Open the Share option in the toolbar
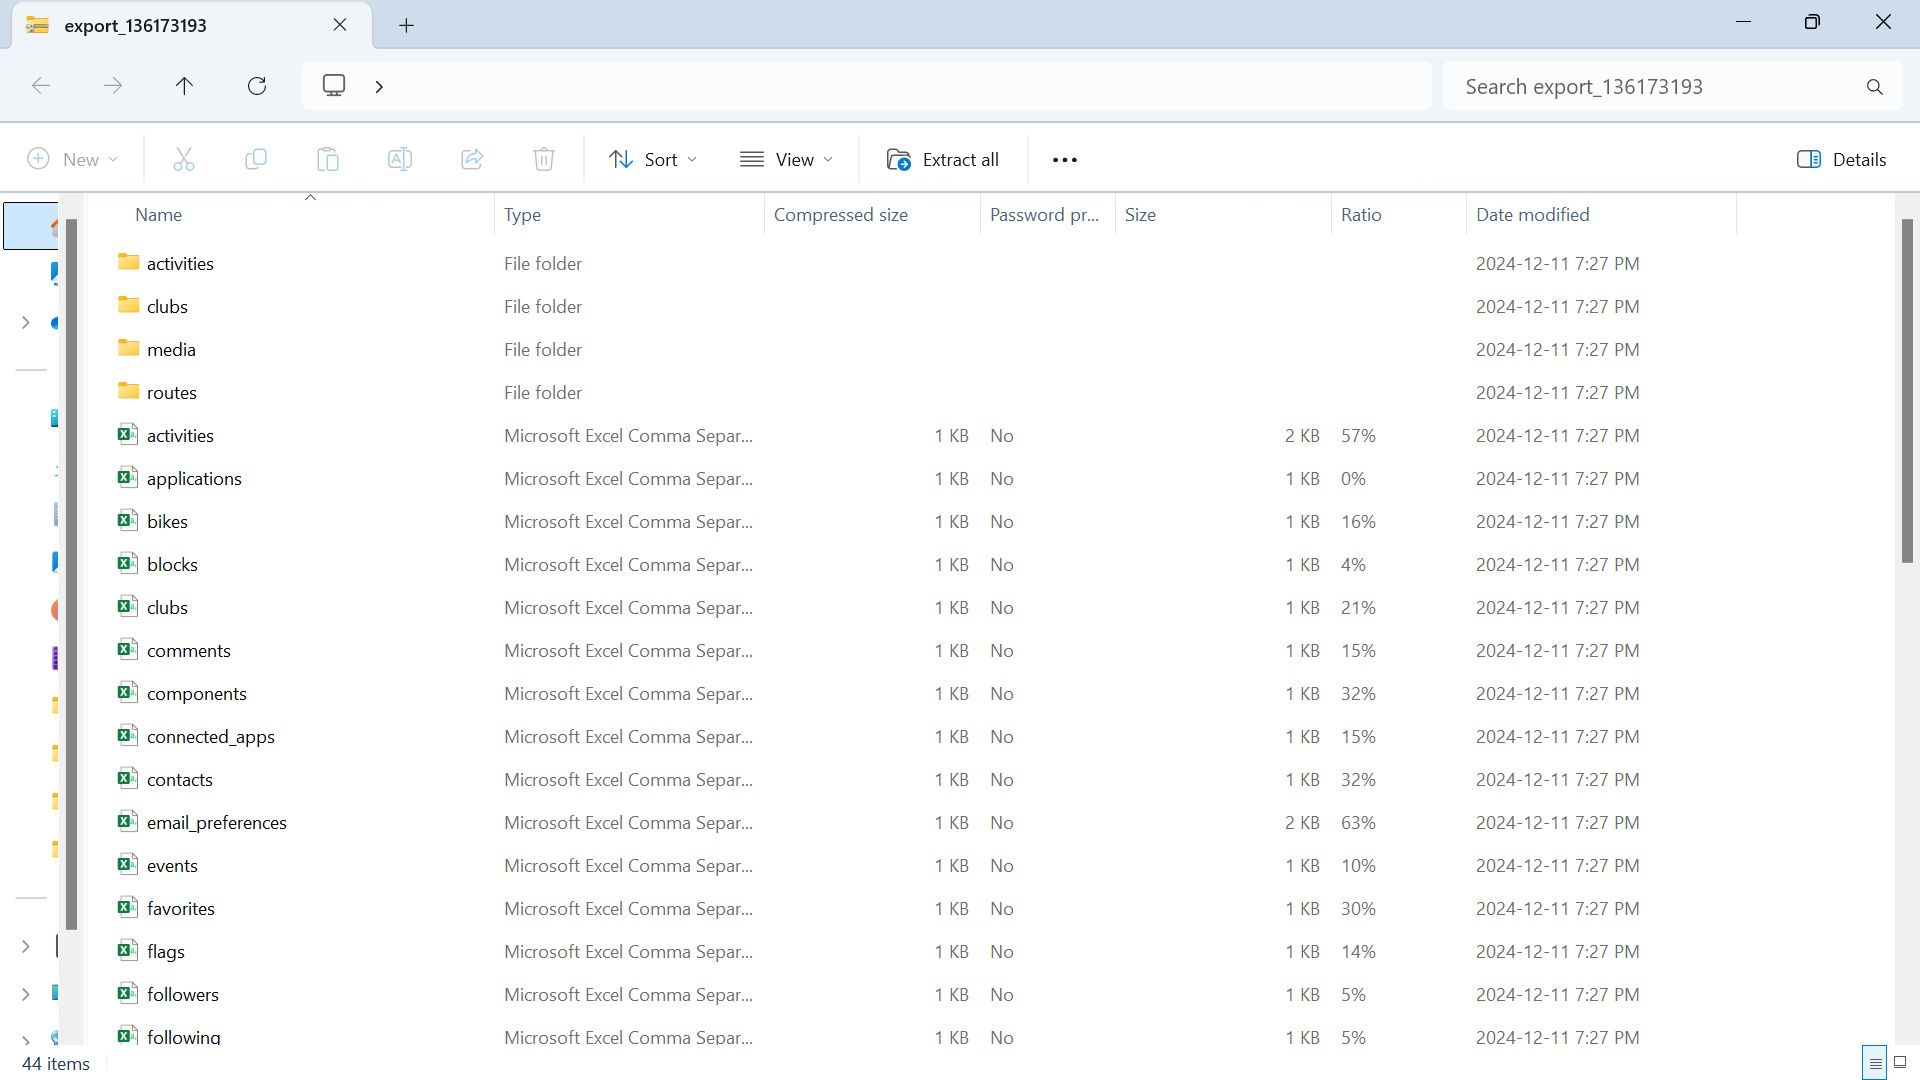 [x=472, y=159]
